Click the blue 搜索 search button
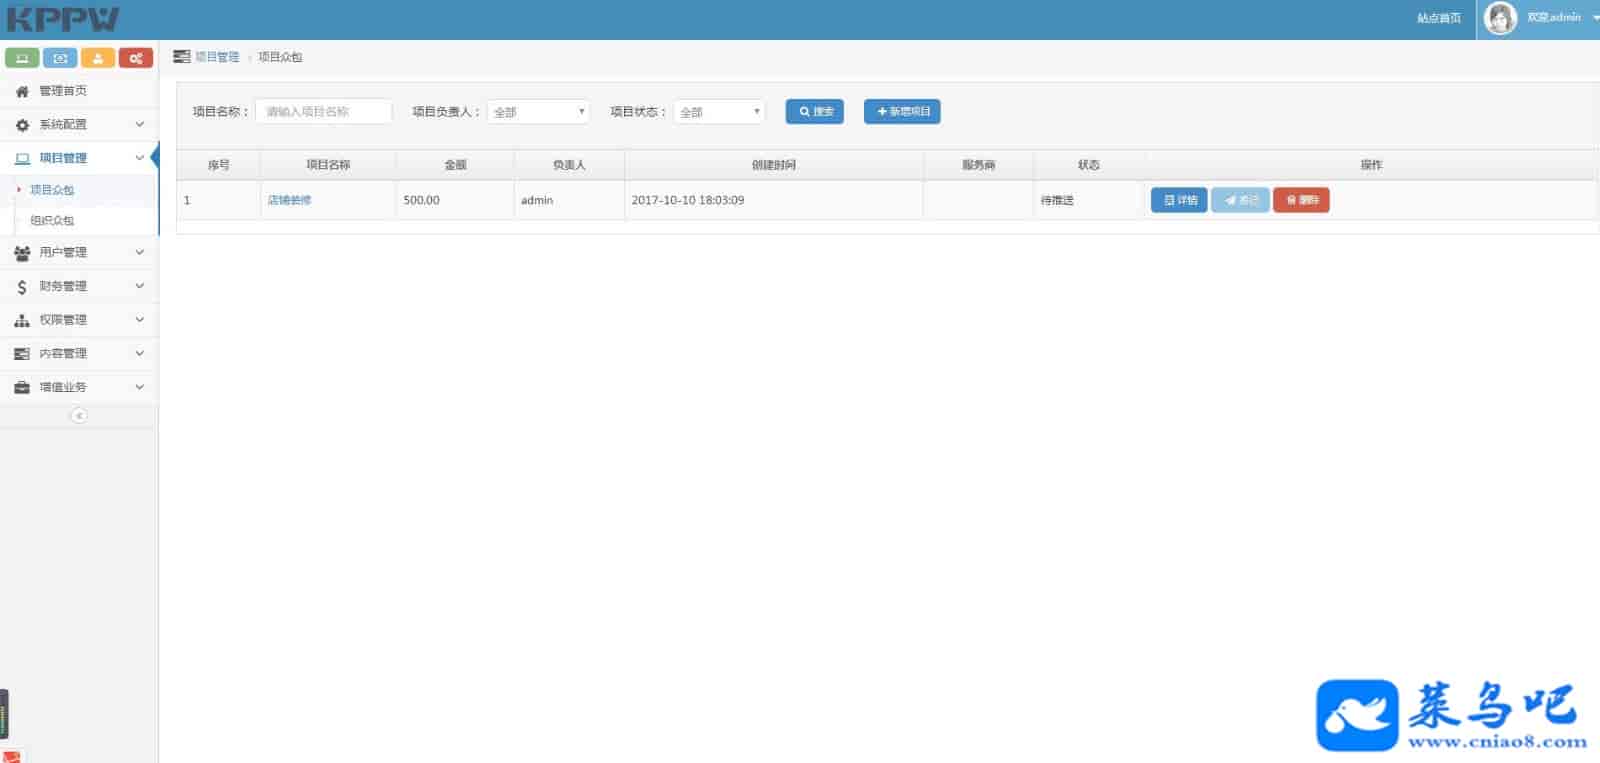The height and width of the screenshot is (763, 1600). click(x=814, y=112)
